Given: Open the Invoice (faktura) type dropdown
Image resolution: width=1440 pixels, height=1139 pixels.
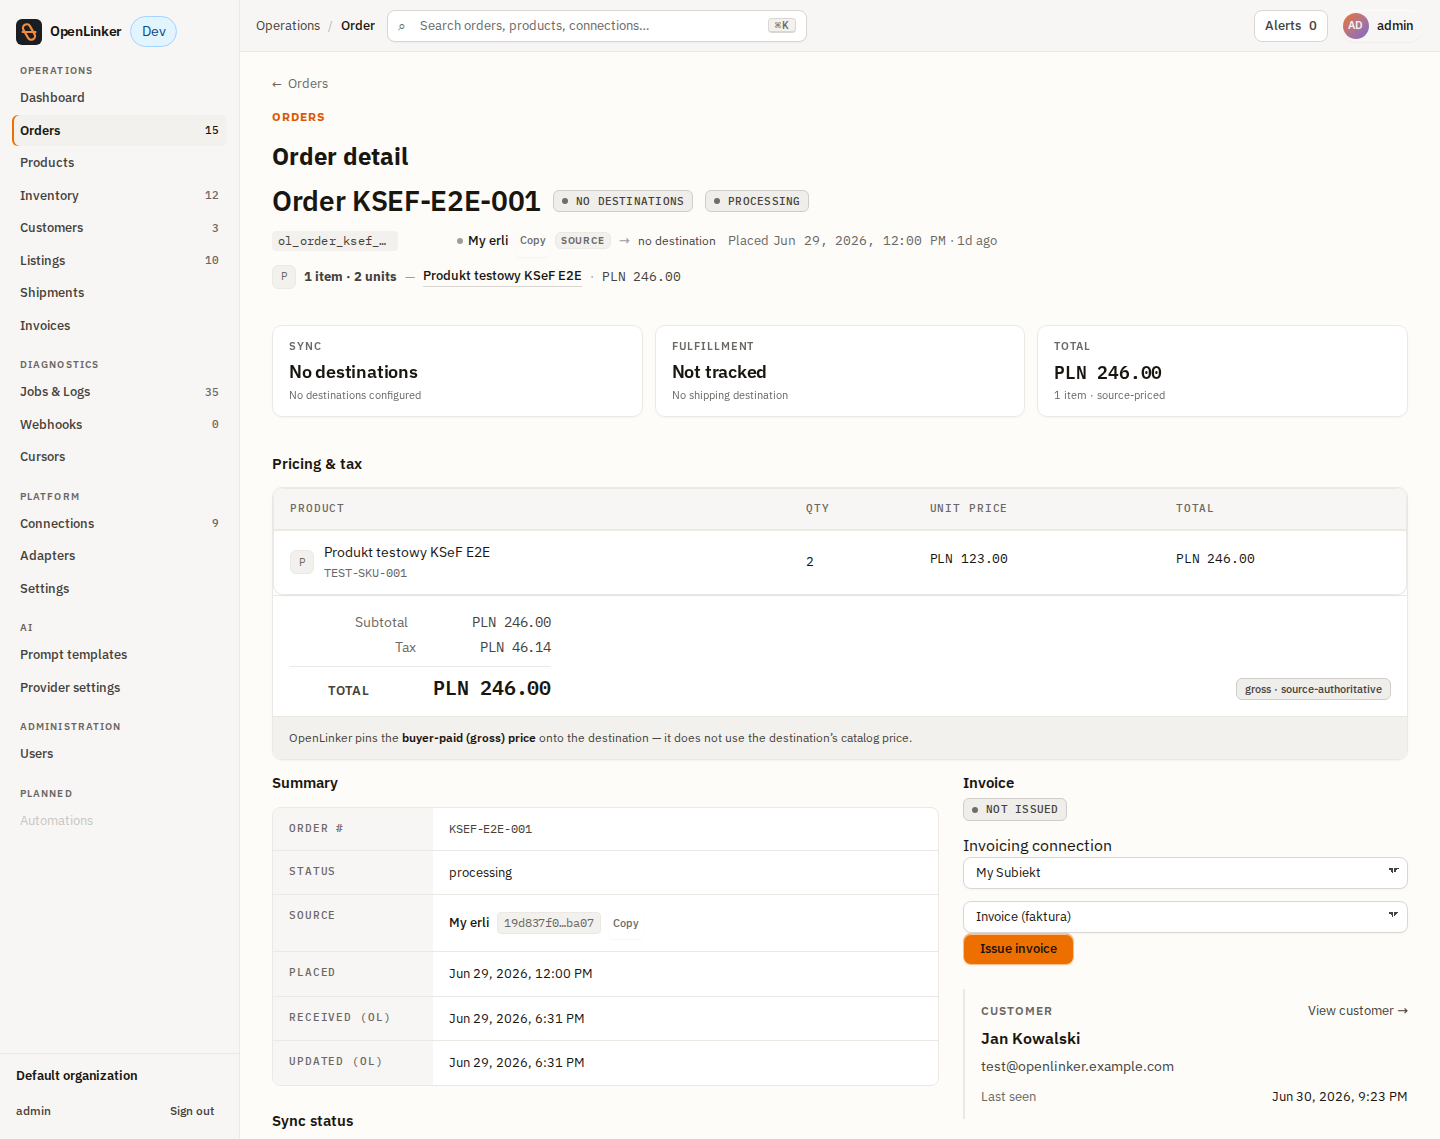Looking at the screenshot, I should click(1185, 917).
